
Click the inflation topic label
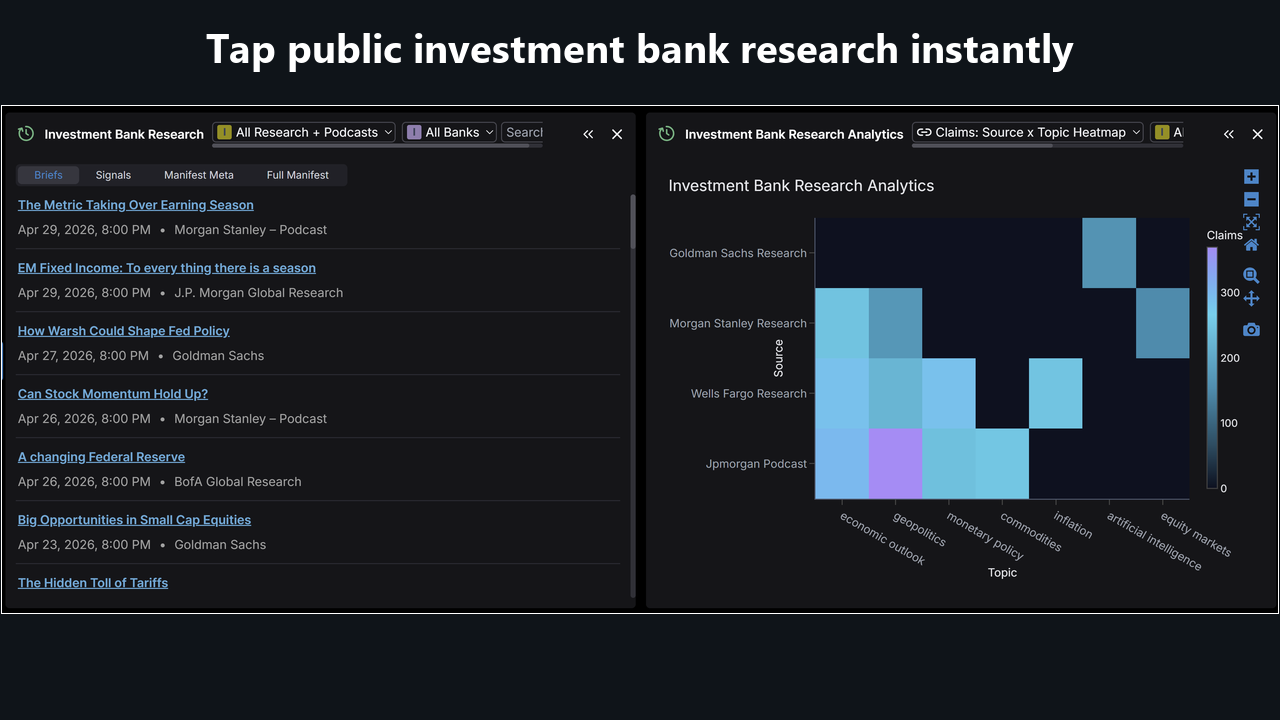[1073, 524]
